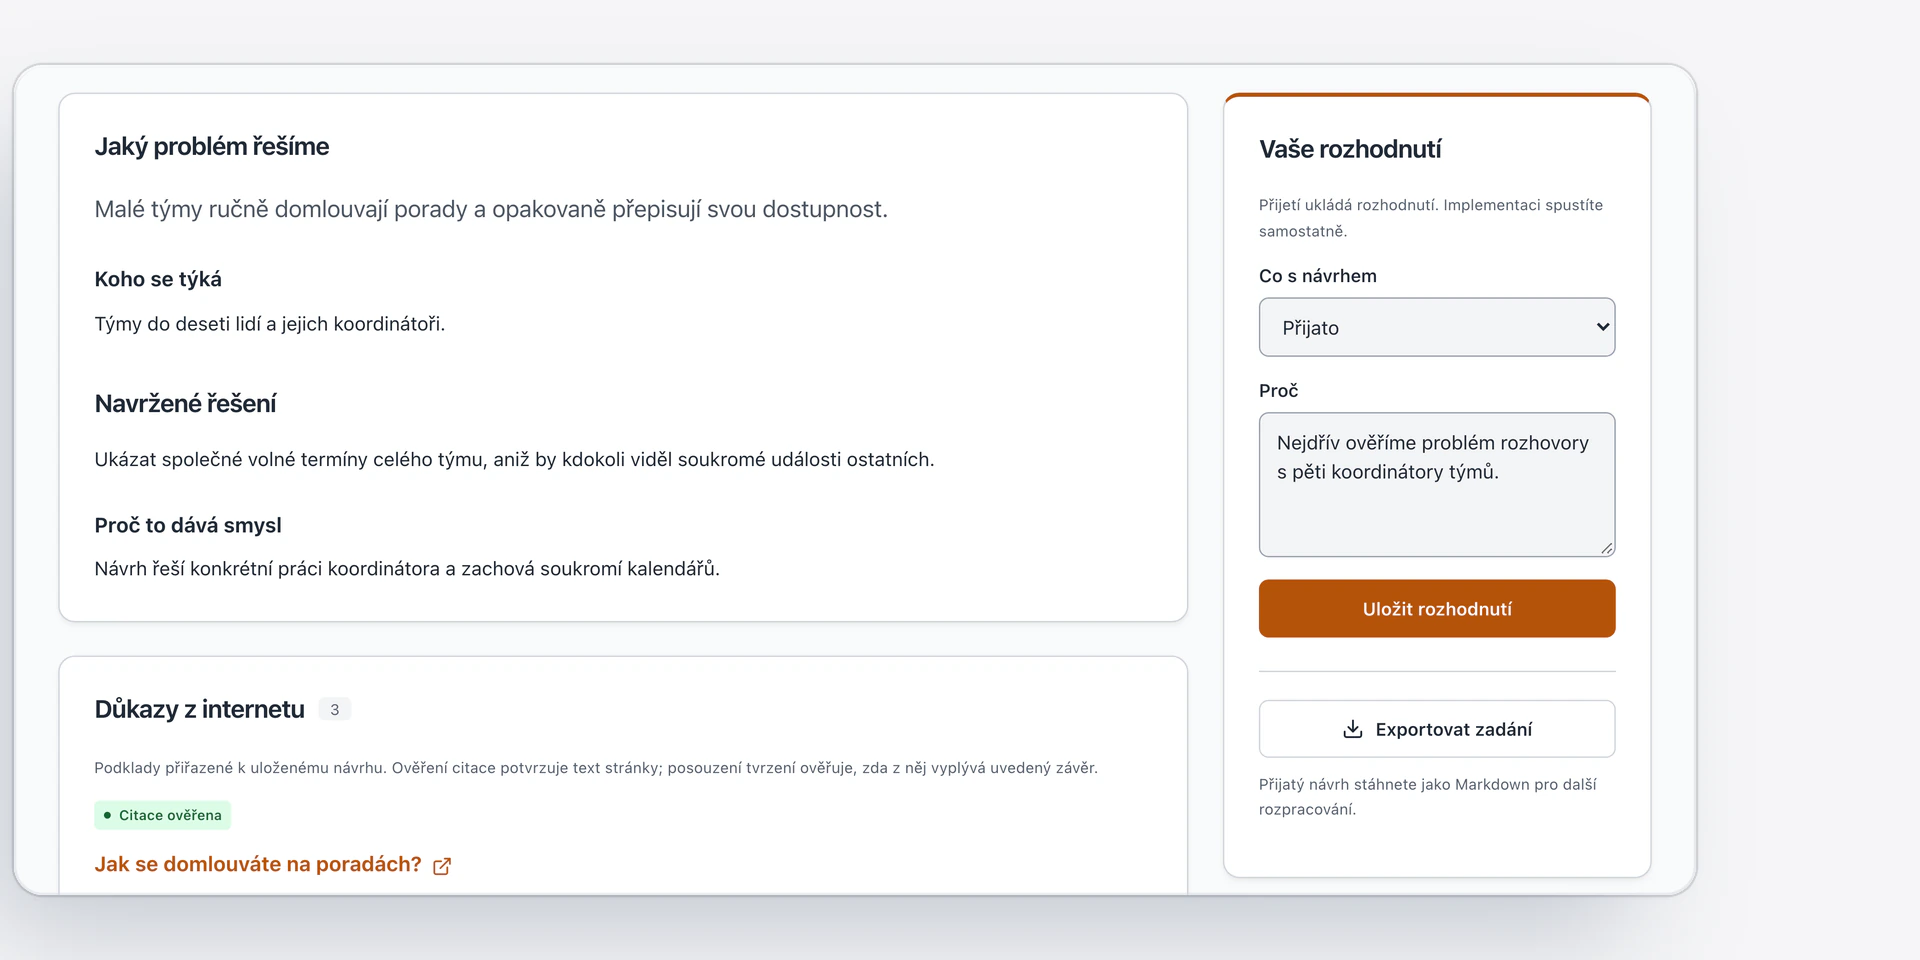
Task: Click the Citace ověřena status badge
Action: pos(162,815)
